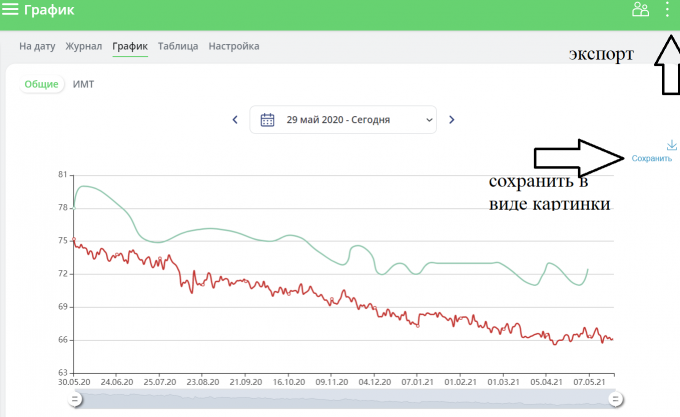Open the three-dot more options menu
This screenshot has height=417, width=680.
[668, 10]
